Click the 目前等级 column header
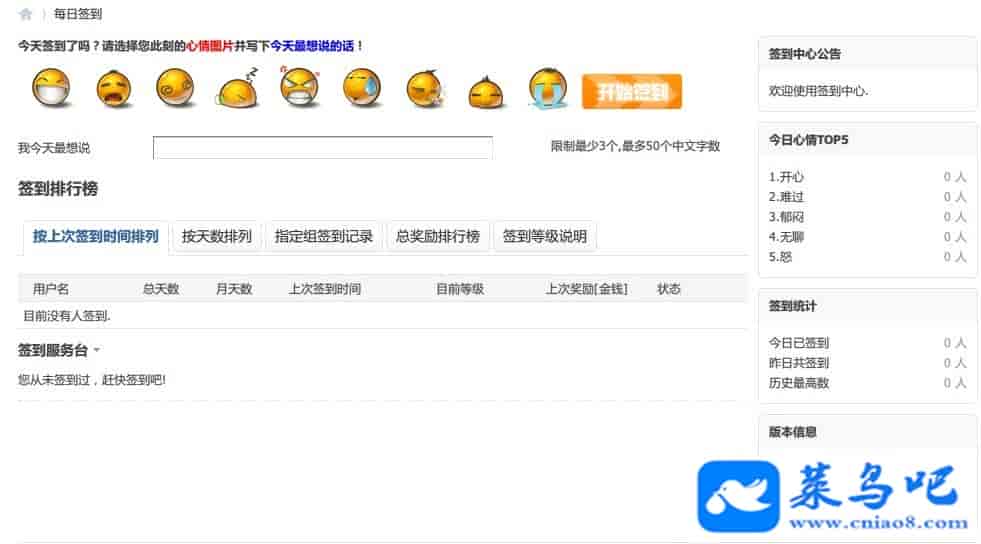 coord(460,289)
